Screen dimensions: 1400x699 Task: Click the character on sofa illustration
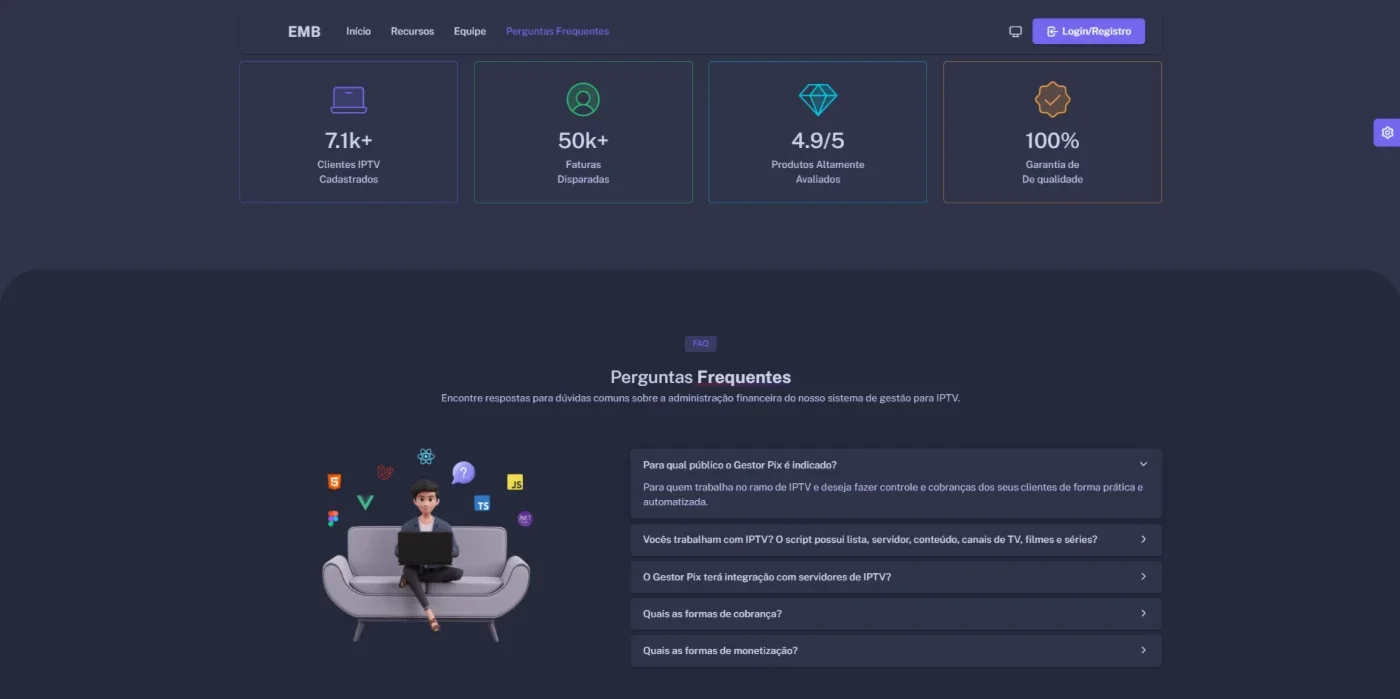click(426, 560)
